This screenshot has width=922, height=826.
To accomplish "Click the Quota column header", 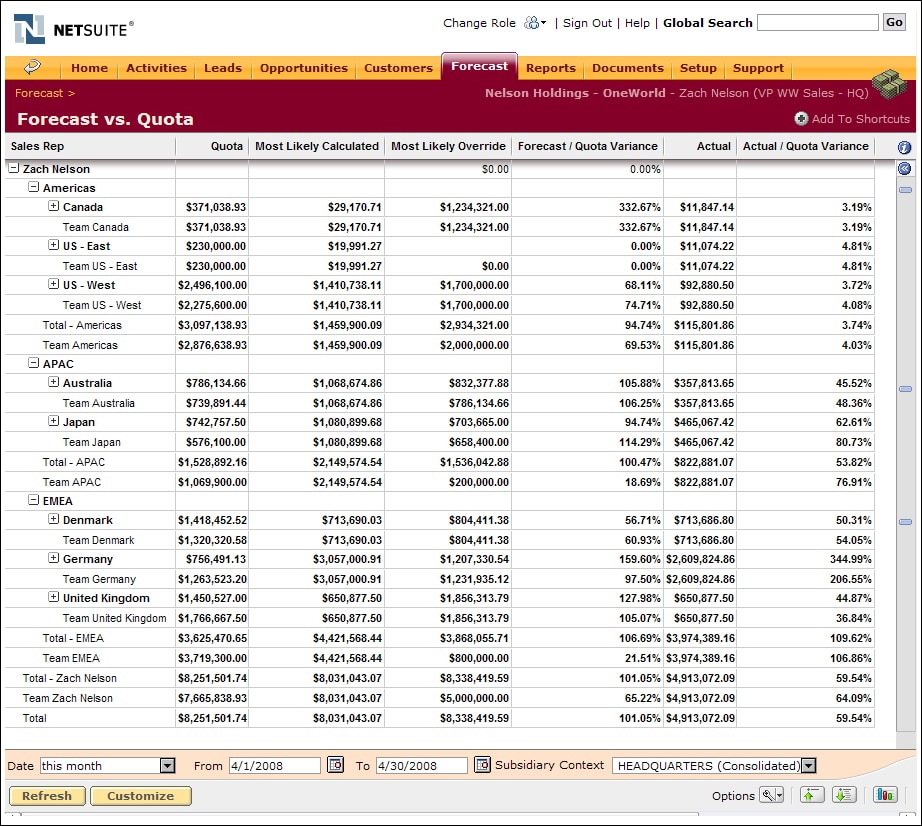I will click(x=226, y=146).
